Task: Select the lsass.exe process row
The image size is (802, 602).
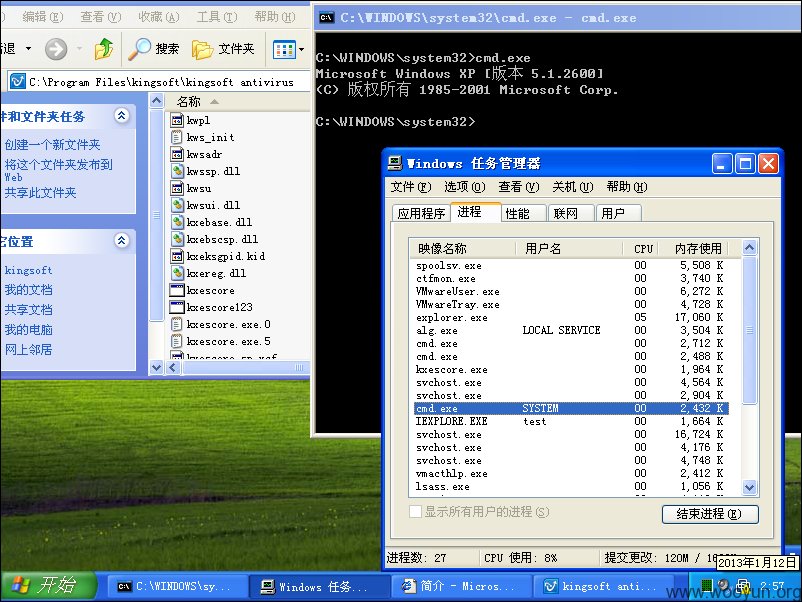Action: [x=570, y=486]
